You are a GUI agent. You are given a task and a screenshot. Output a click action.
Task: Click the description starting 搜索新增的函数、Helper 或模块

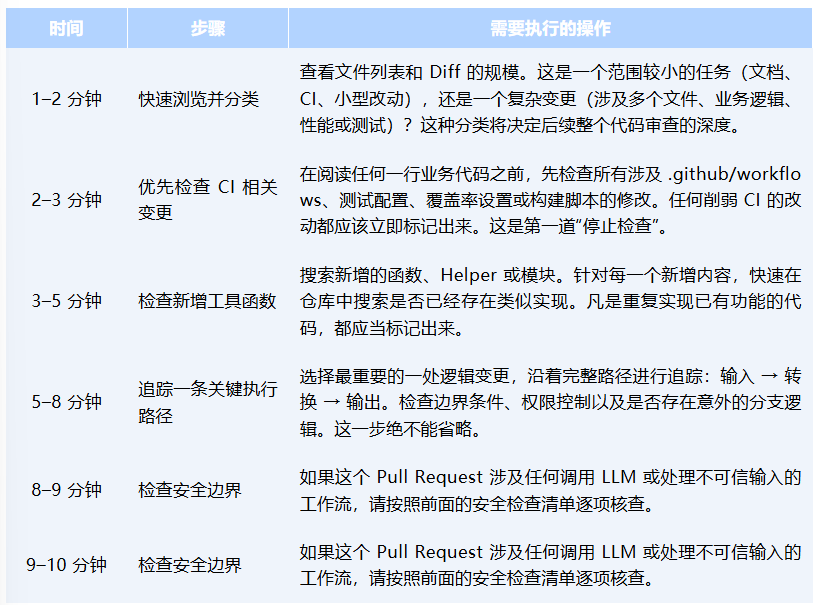[x=550, y=301]
